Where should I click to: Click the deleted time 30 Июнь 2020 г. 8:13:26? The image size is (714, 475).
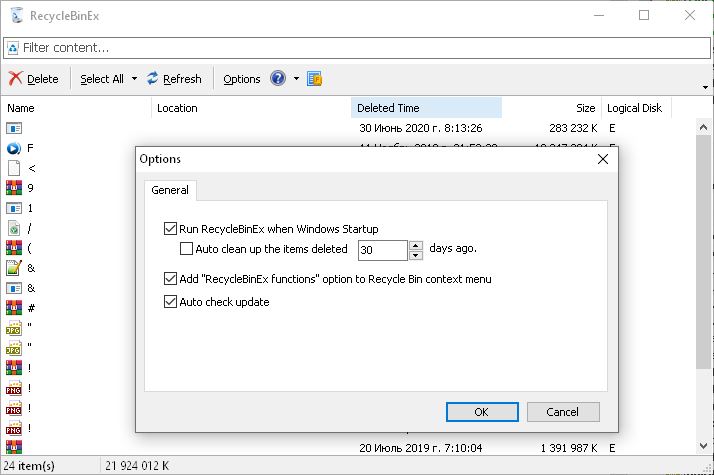(x=420, y=128)
